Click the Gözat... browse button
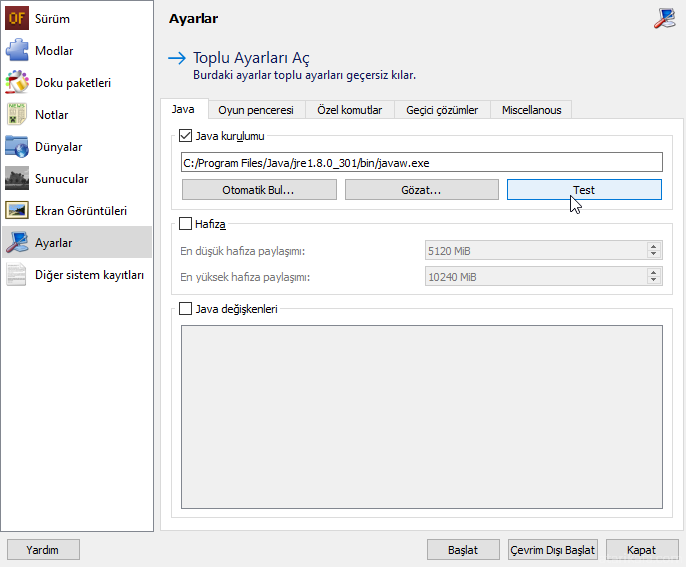This screenshot has height=567, width=686. [422, 190]
